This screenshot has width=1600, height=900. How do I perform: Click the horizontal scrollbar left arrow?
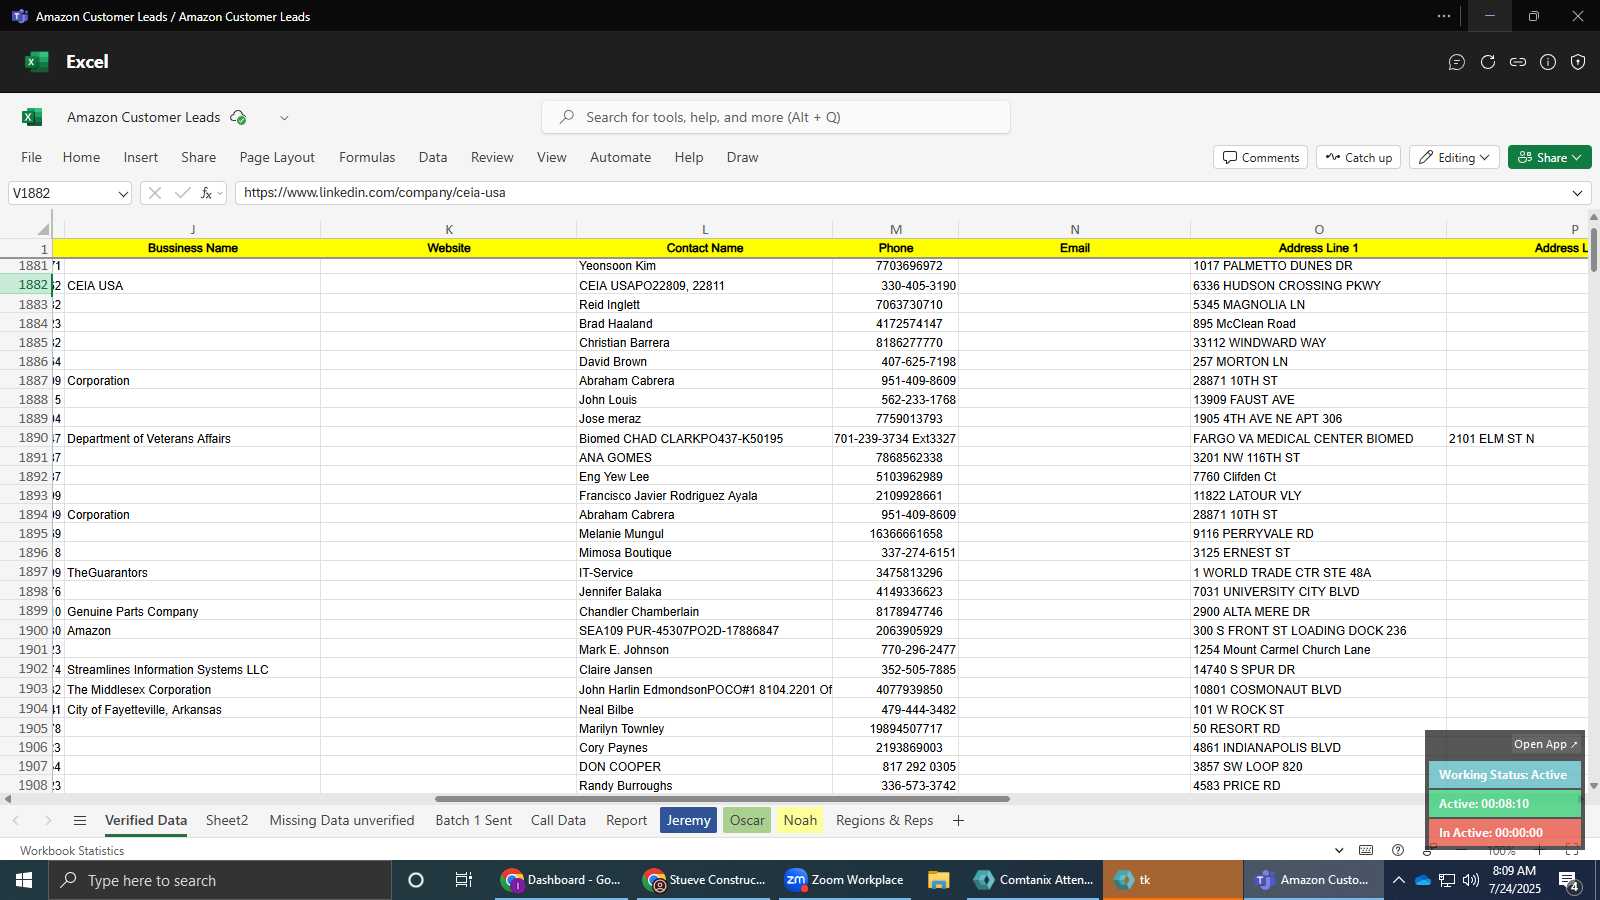point(7,799)
